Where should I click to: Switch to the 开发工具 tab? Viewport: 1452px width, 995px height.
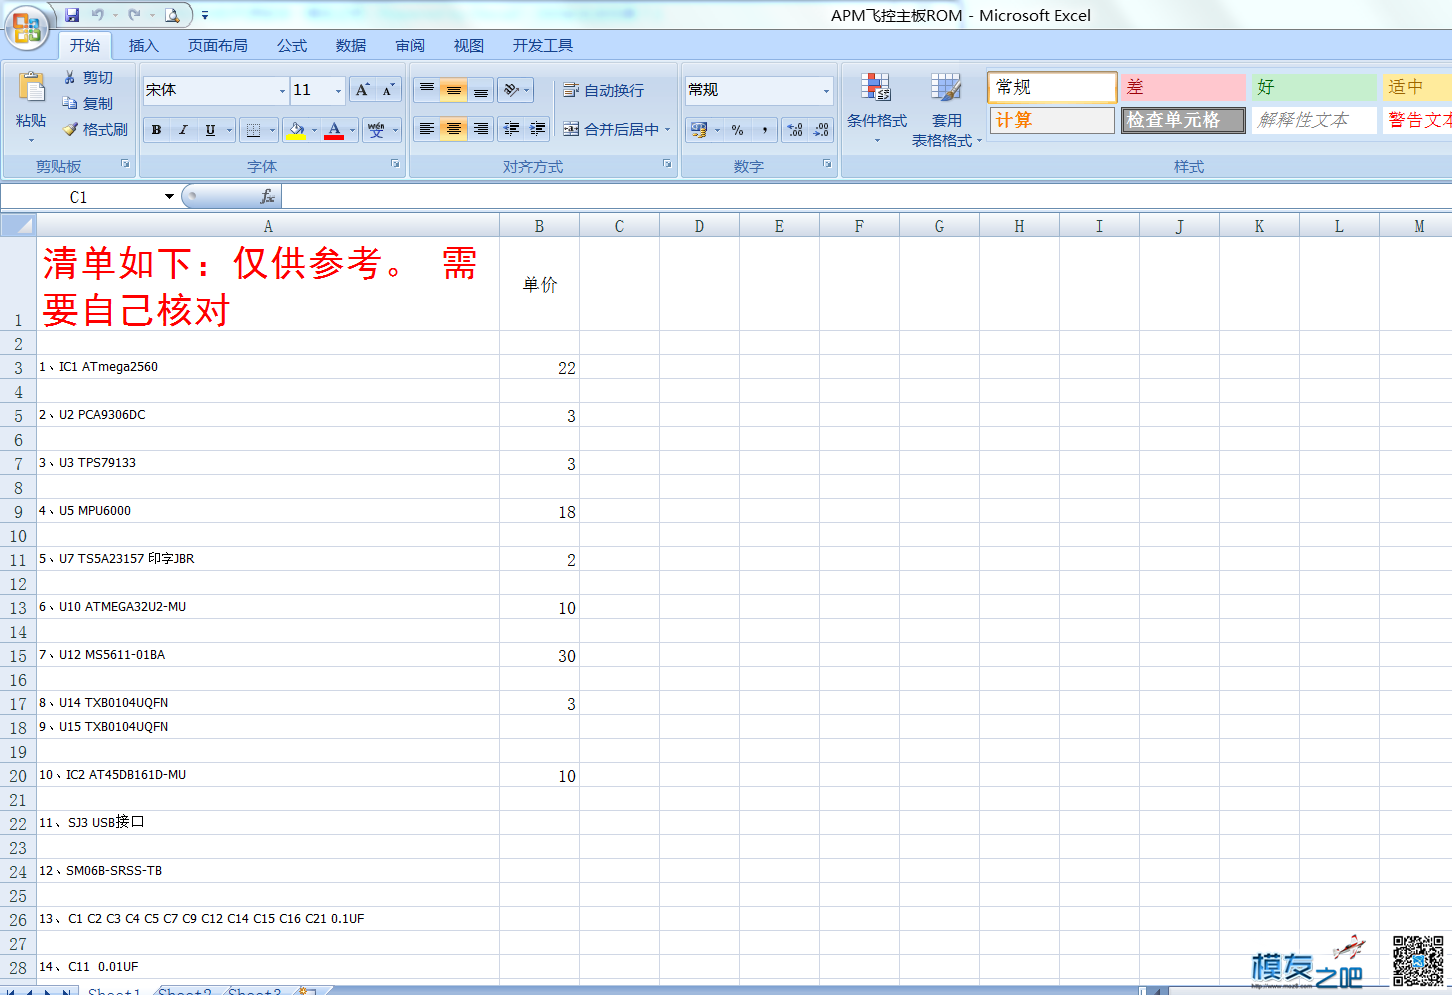pyautogui.click(x=543, y=45)
